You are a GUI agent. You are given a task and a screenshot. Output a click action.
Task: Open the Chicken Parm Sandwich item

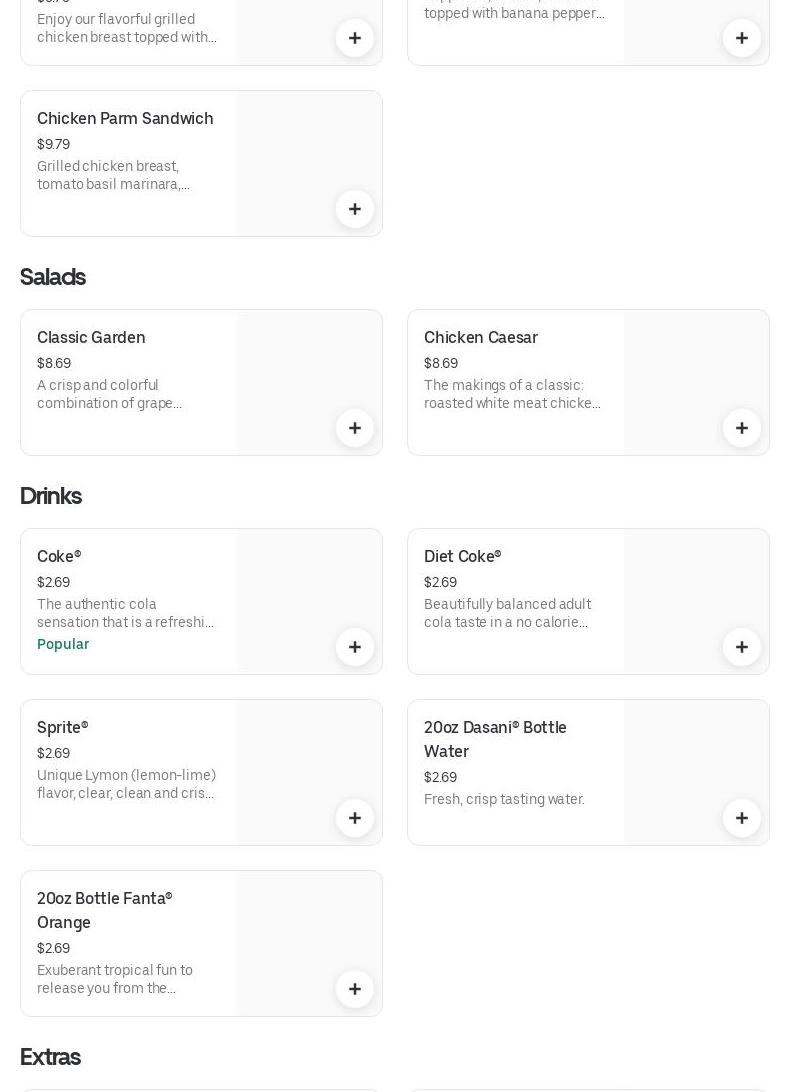click(x=125, y=119)
